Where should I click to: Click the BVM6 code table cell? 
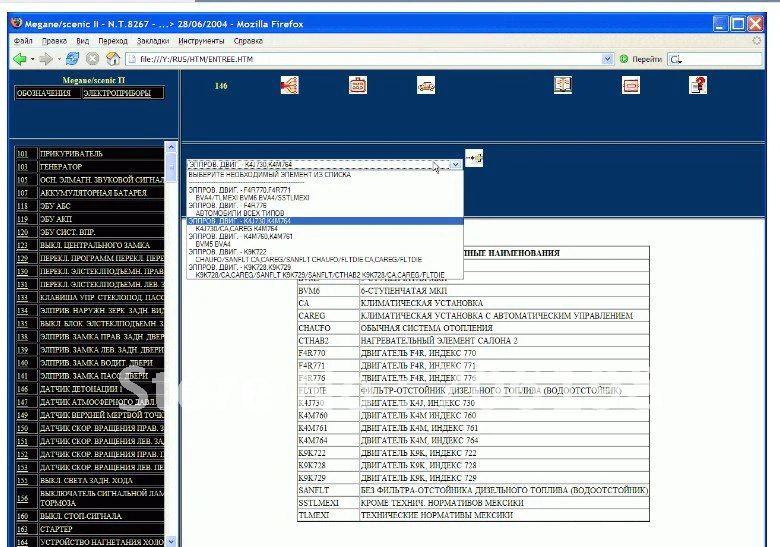(x=328, y=291)
